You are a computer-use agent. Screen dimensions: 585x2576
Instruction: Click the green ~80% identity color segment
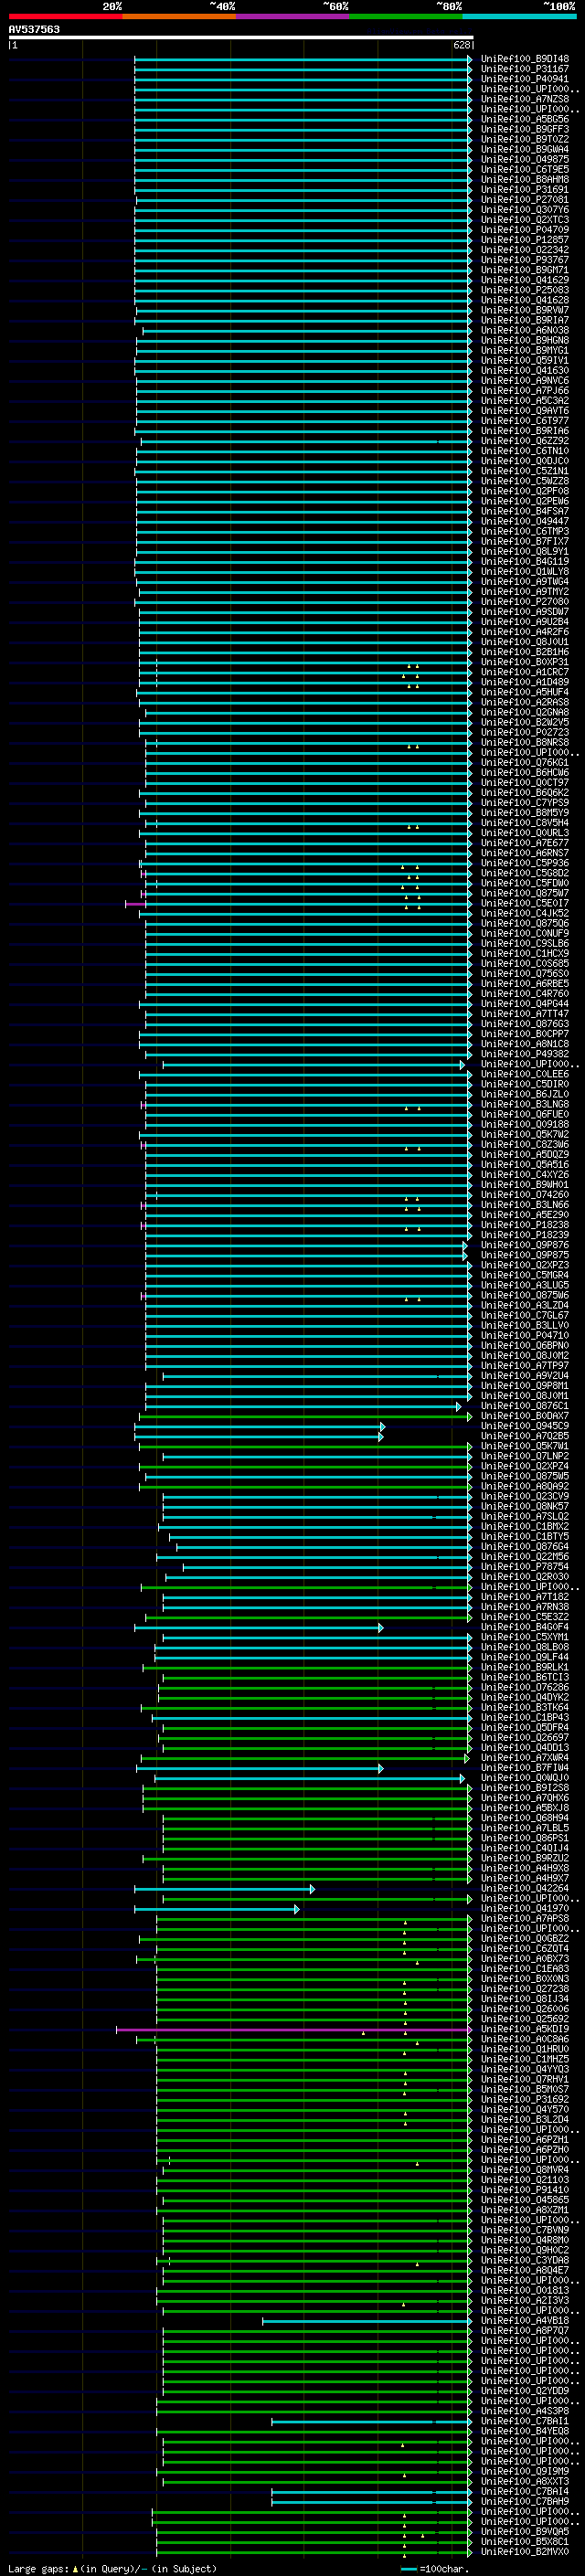[x=406, y=16]
